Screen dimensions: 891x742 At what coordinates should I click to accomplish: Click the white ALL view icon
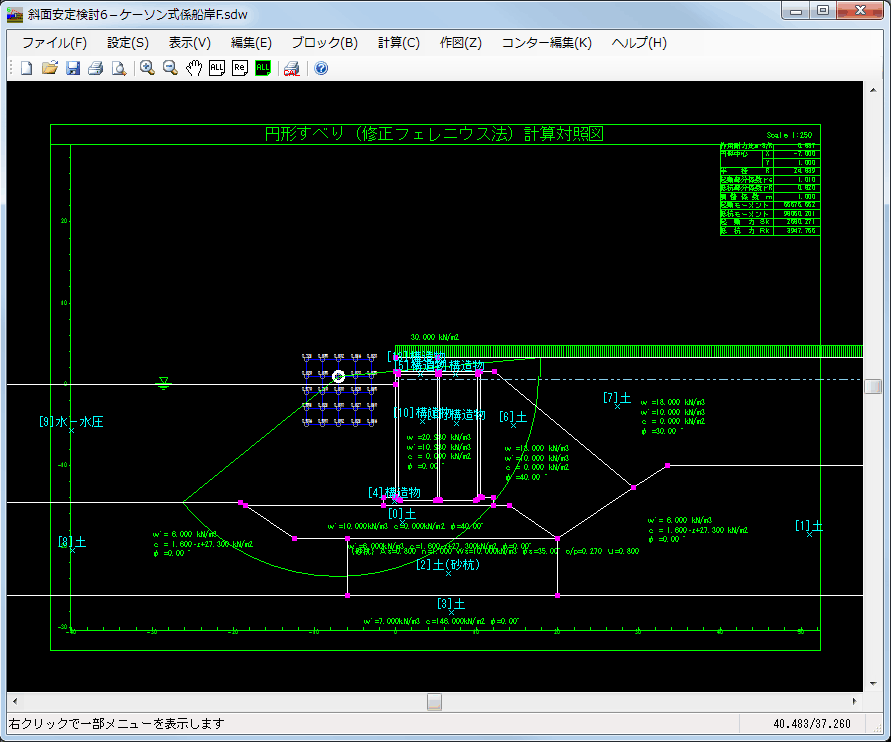tap(216, 68)
